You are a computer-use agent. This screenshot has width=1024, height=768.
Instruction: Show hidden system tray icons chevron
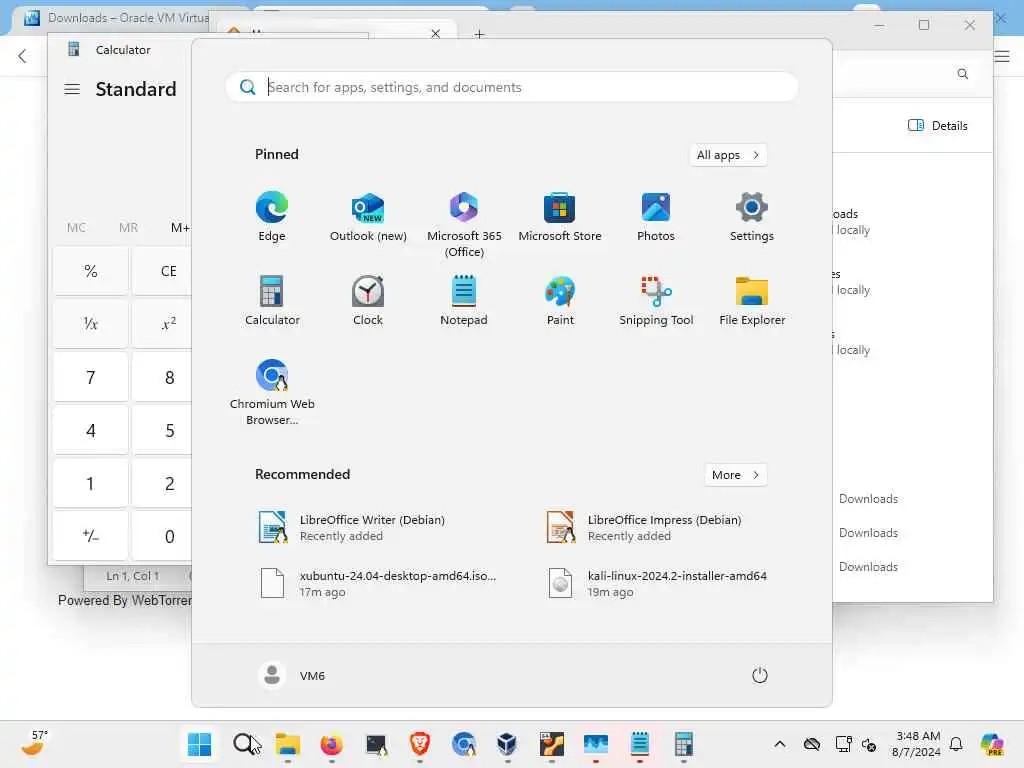point(780,744)
